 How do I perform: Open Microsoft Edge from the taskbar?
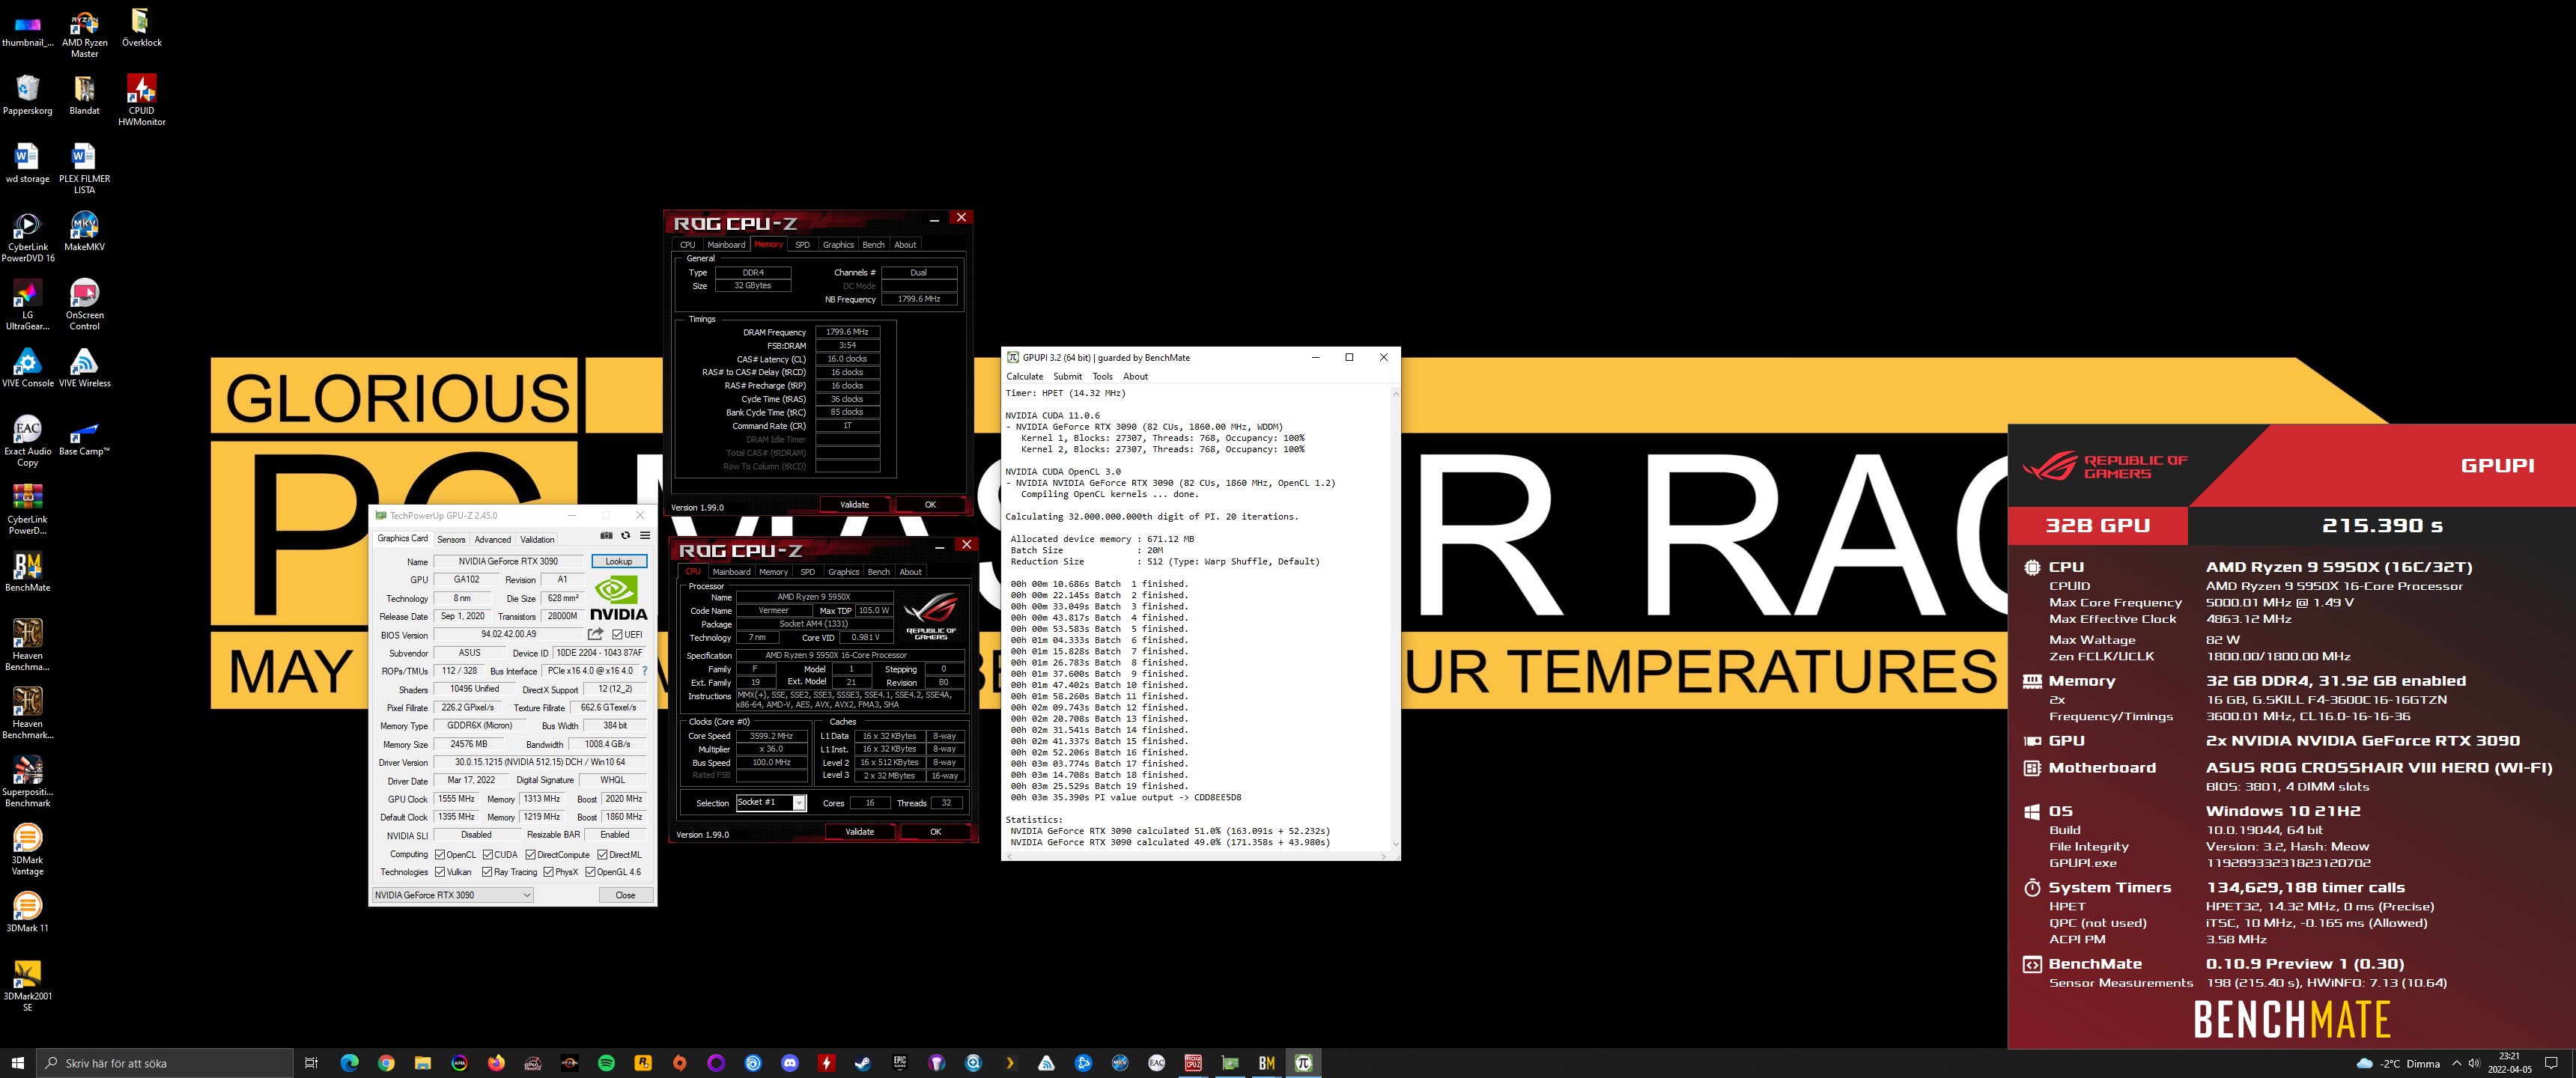coord(349,1063)
